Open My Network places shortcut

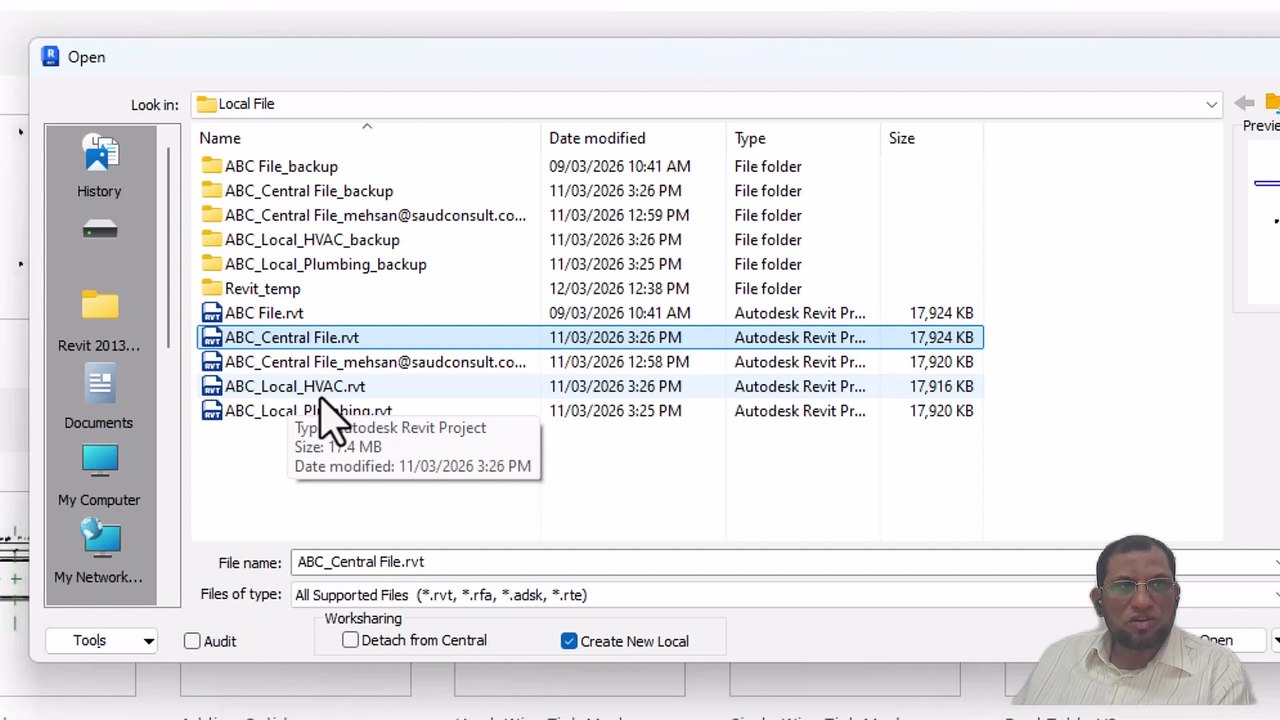[x=99, y=552]
